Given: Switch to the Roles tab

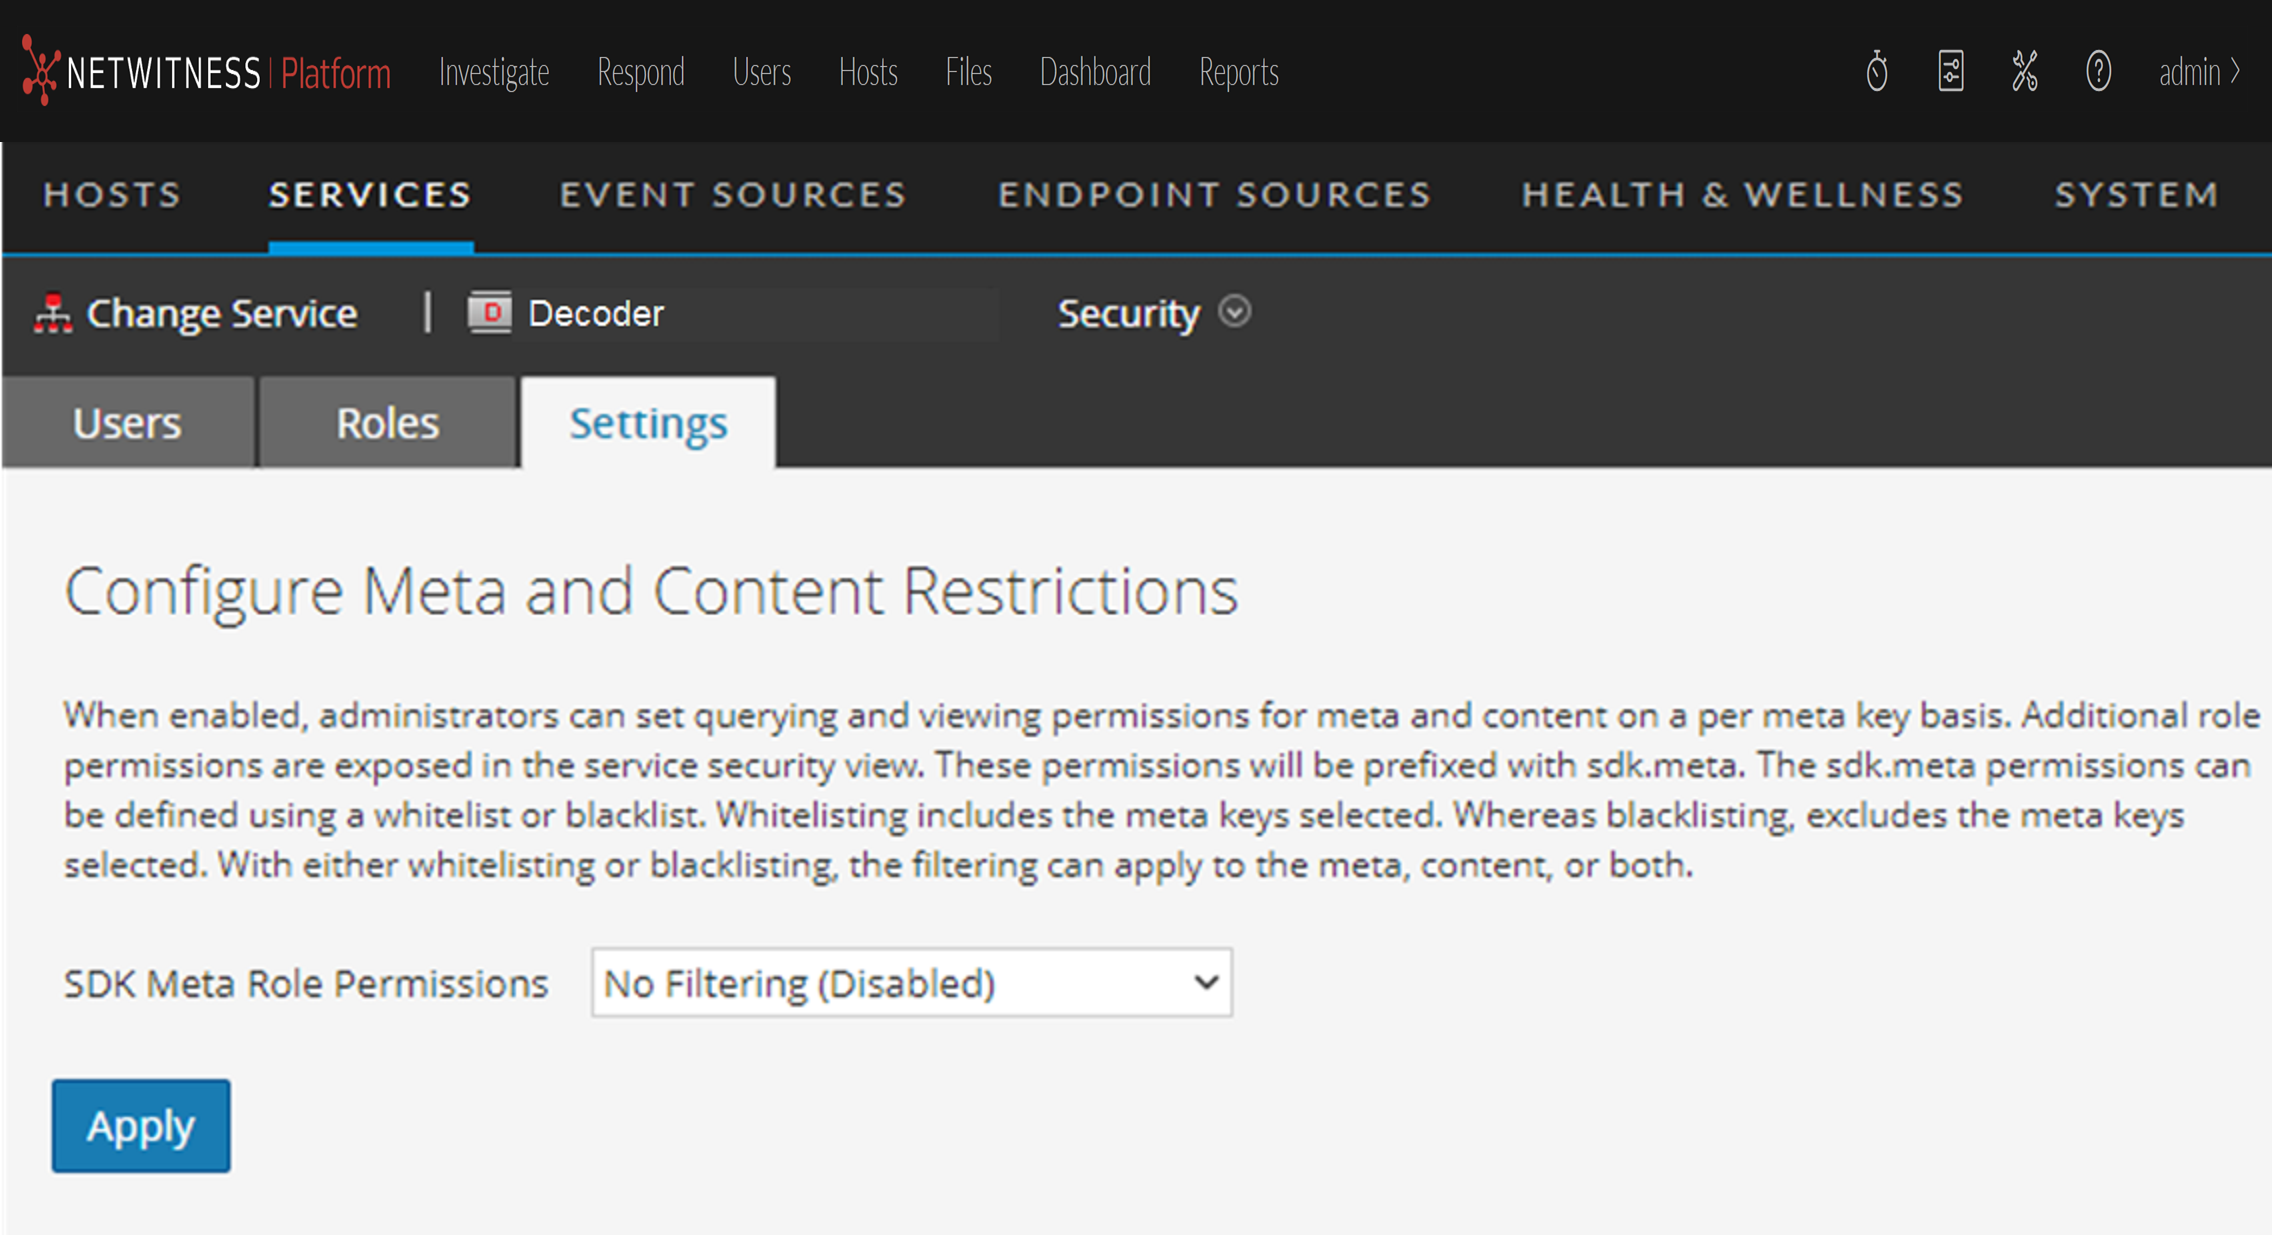Looking at the screenshot, I should [387, 423].
